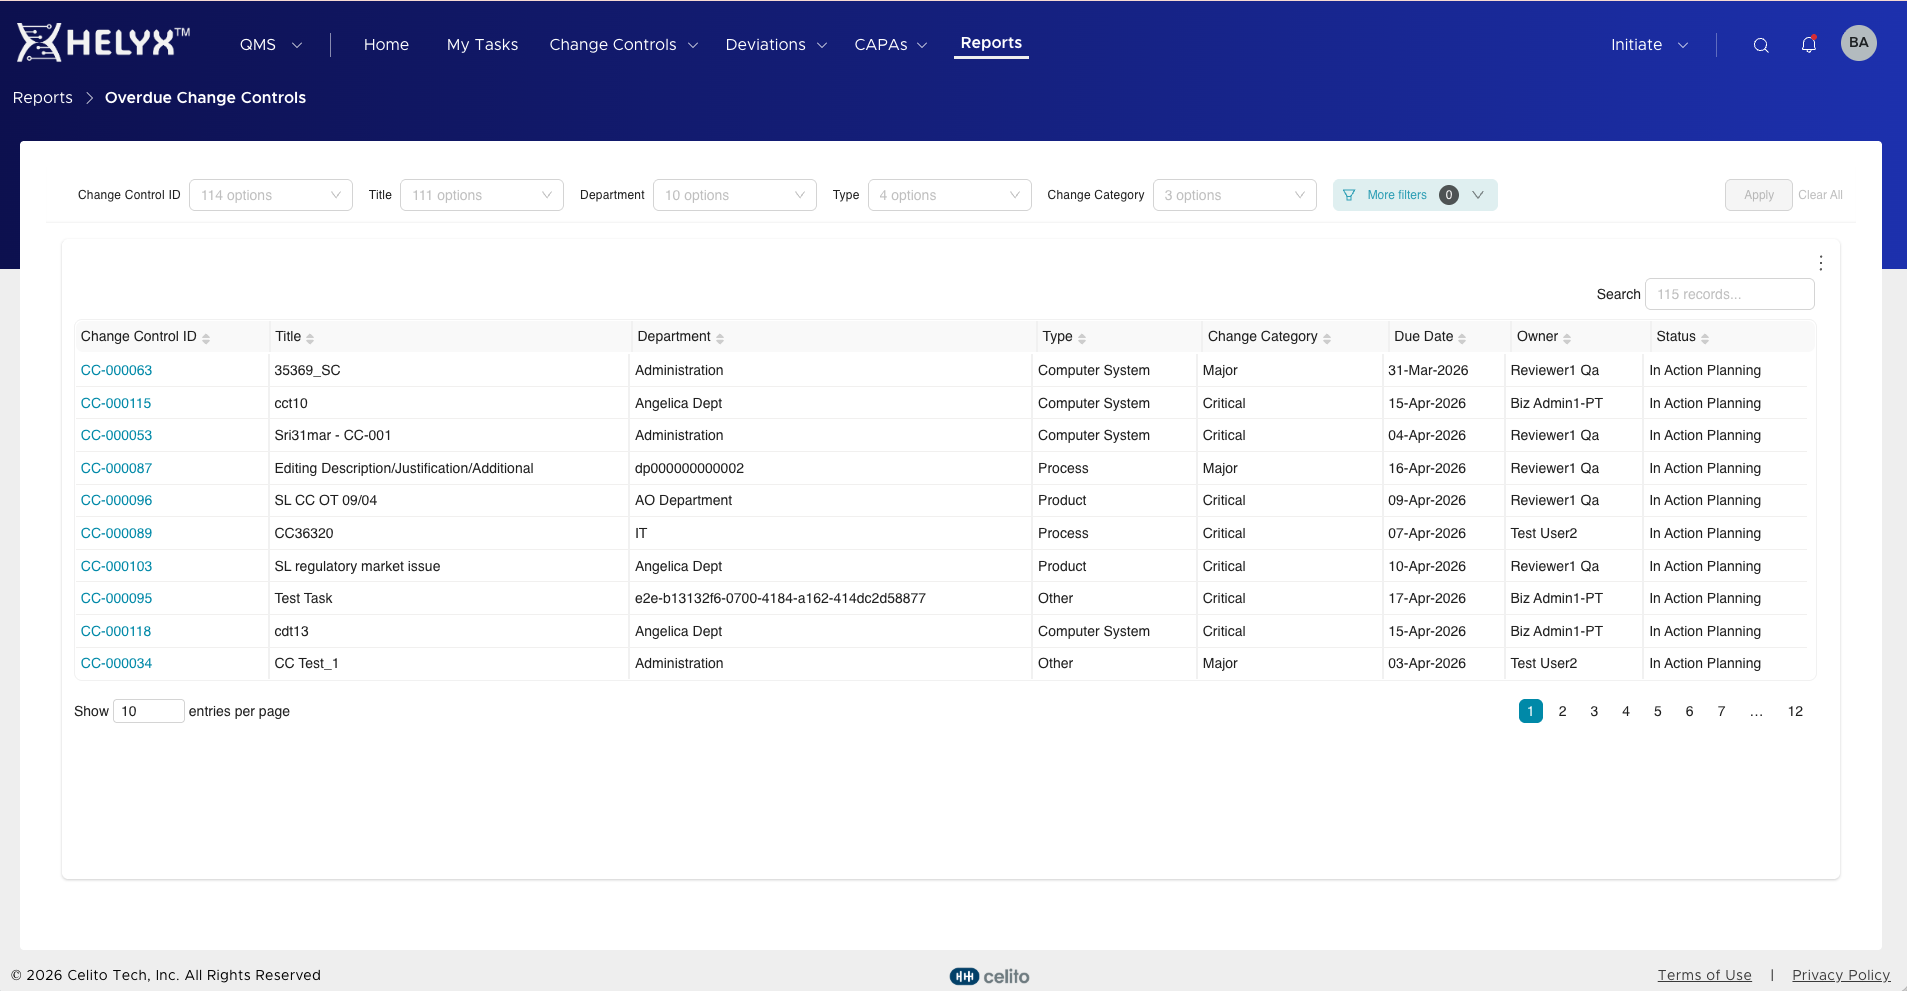Screen dimensions: 1907x991
Task: Go to page 4 of results
Action: pyautogui.click(x=1626, y=711)
